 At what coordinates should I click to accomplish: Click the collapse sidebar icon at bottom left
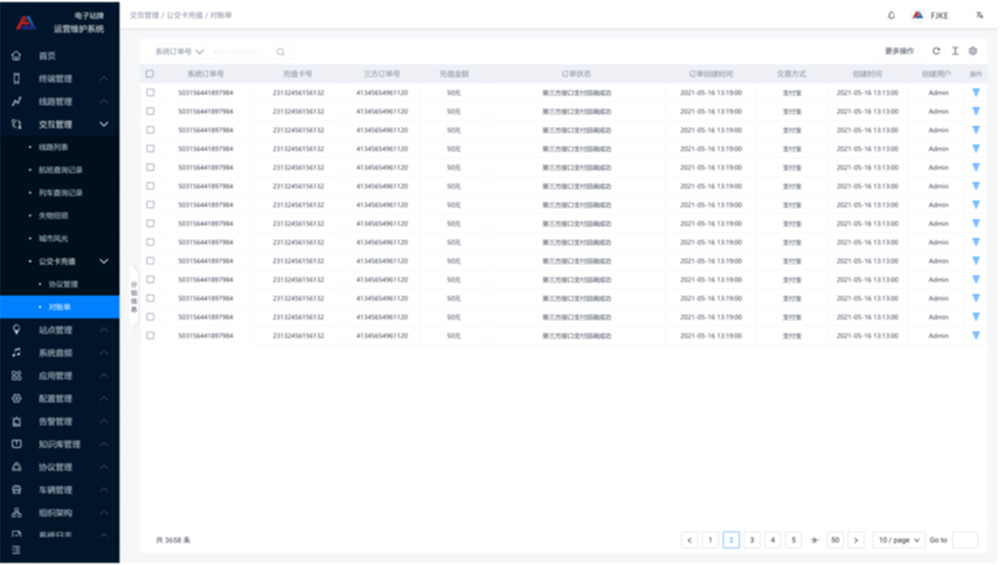click(x=16, y=550)
